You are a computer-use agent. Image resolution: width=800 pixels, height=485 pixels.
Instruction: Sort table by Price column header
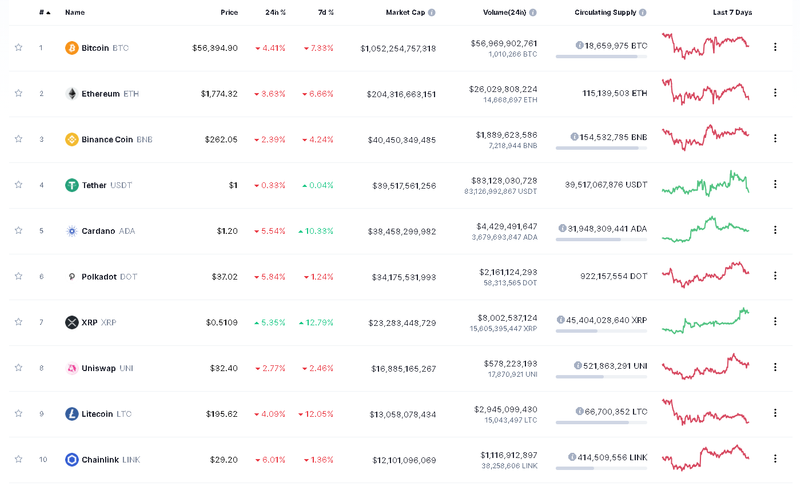click(x=229, y=12)
